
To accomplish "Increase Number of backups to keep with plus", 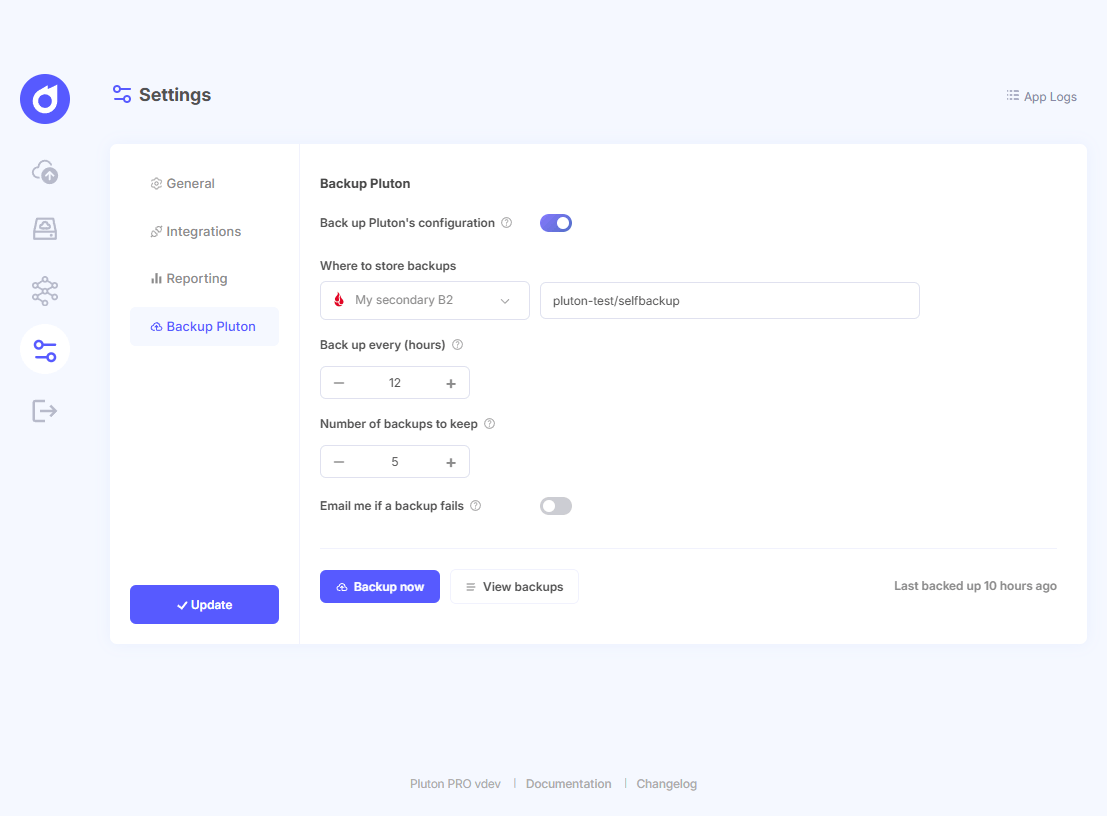I will coord(451,462).
